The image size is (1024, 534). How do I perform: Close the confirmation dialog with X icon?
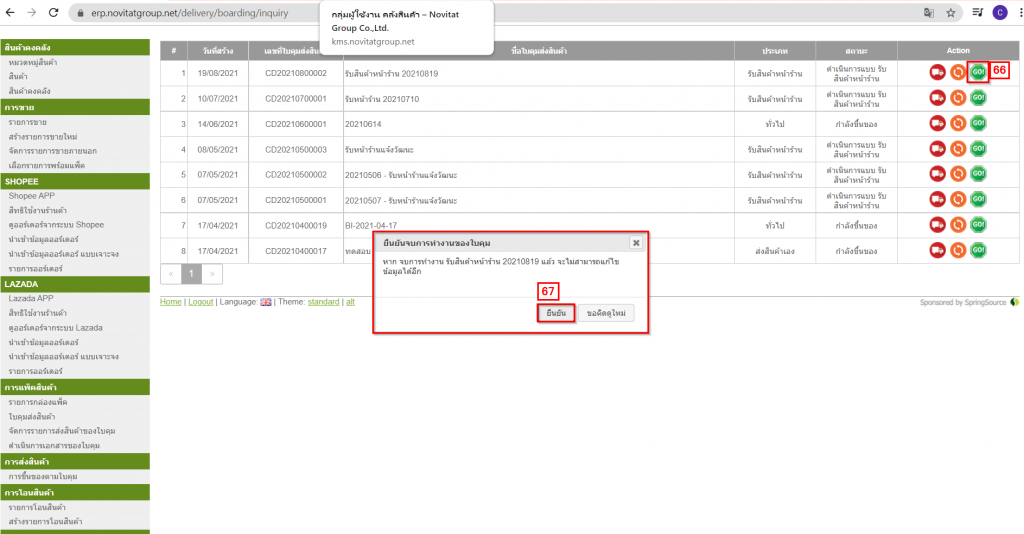(x=635, y=242)
